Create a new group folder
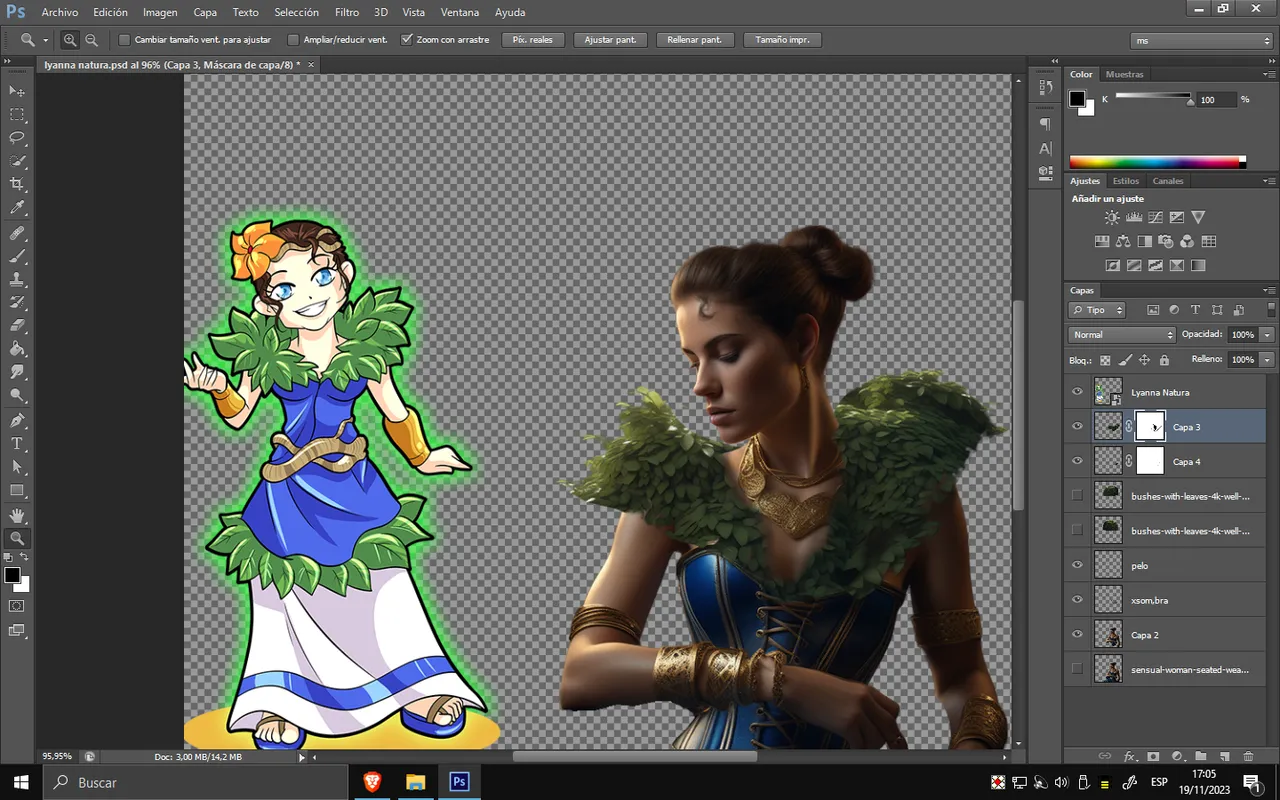 click(1200, 757)
